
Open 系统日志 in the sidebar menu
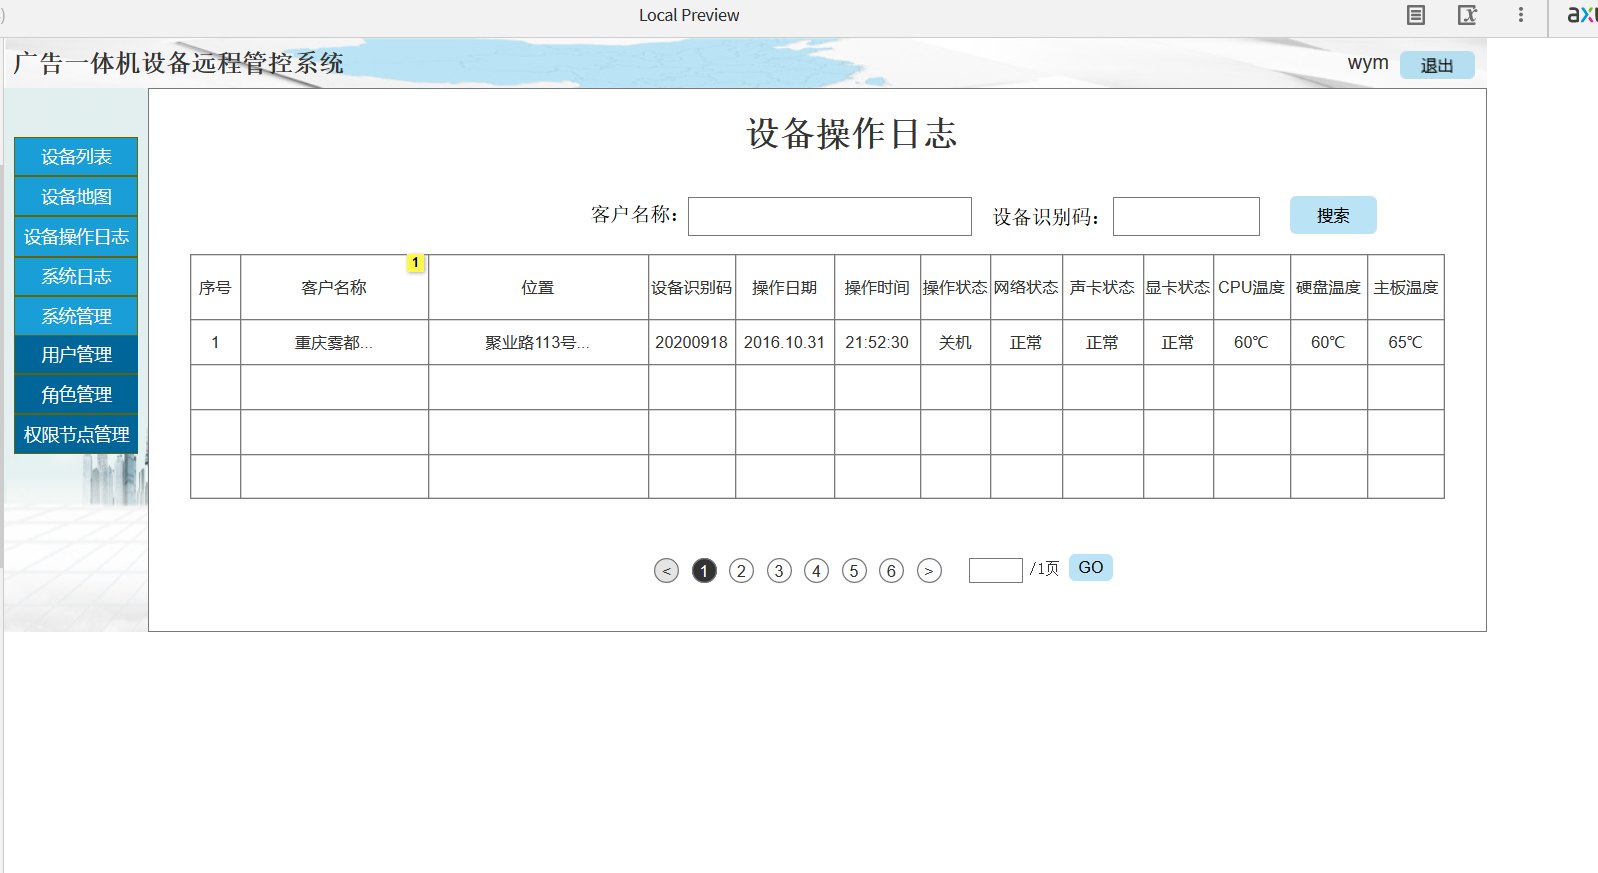pos(76,276)
